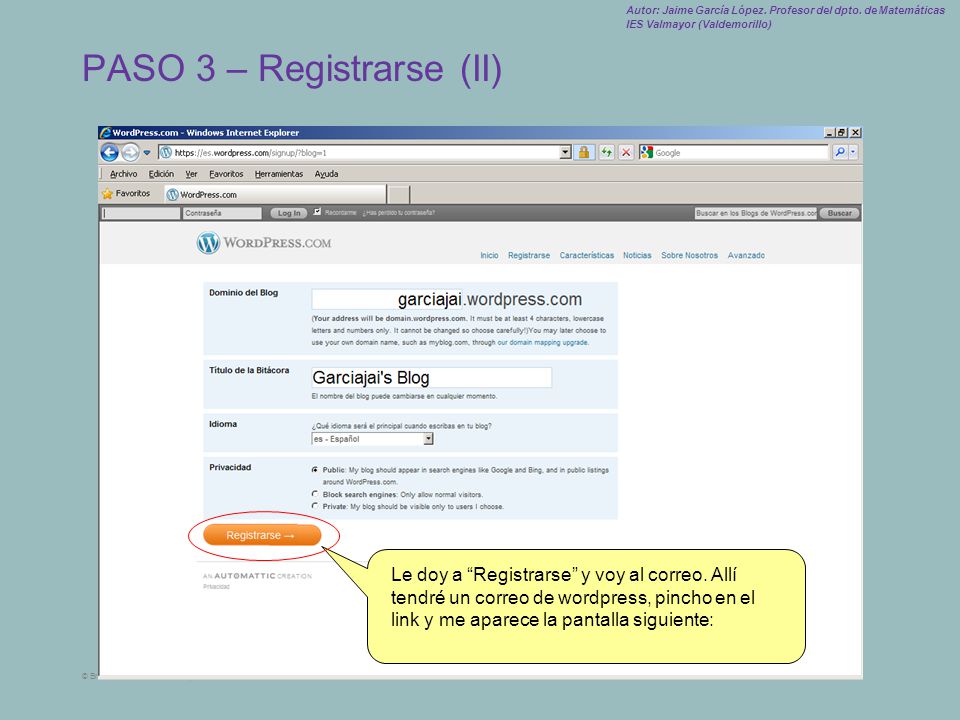Click the domain mapping upgrade link
This screenshot has width=960, height=720.
coord(543,342)
